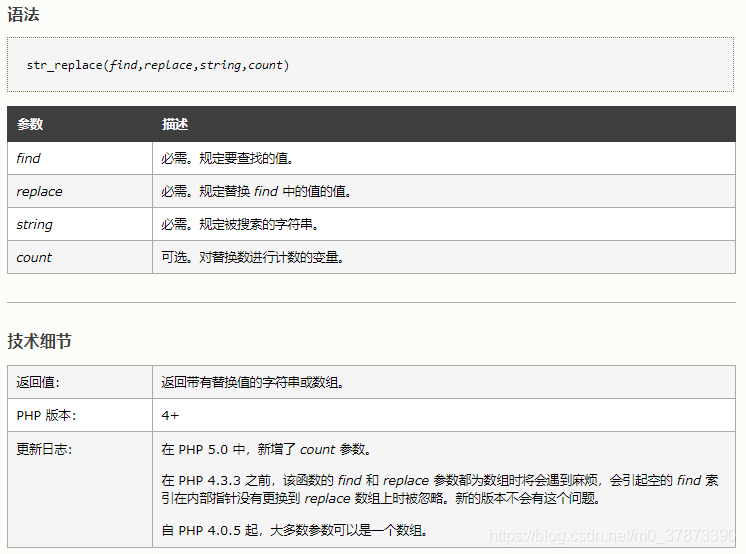
Task: Click the text 返回带有替换值的字符串或数组。
Action: (x=252, y=382)
